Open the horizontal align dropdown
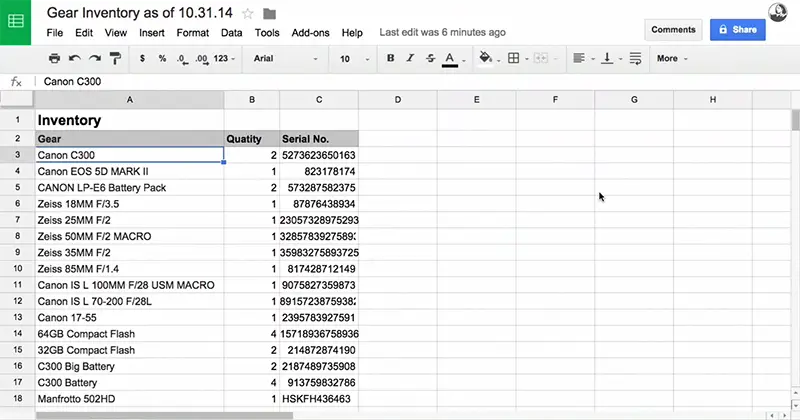 [583, 58]
